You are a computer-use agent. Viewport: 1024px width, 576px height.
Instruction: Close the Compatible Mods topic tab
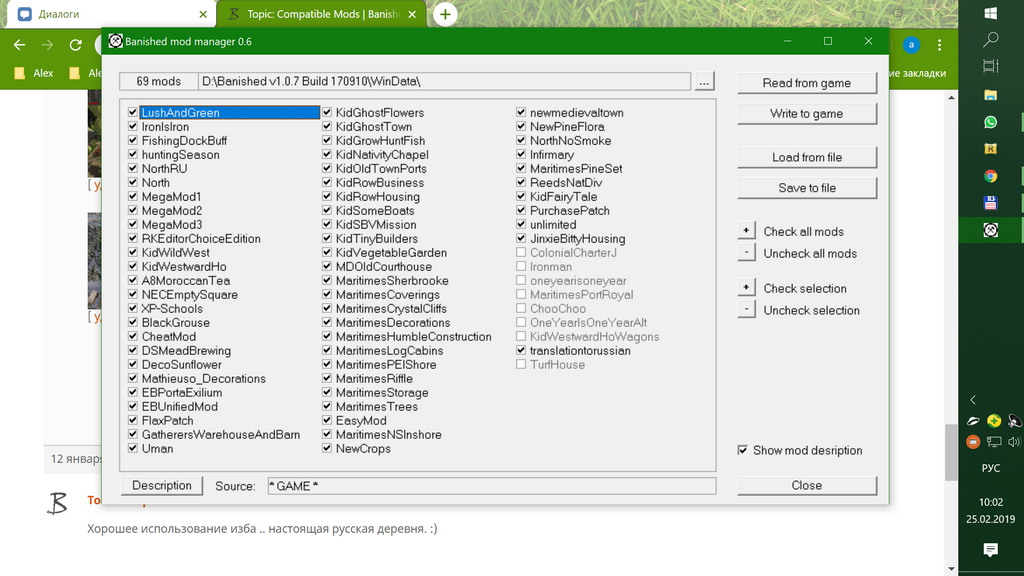[412, 14]
